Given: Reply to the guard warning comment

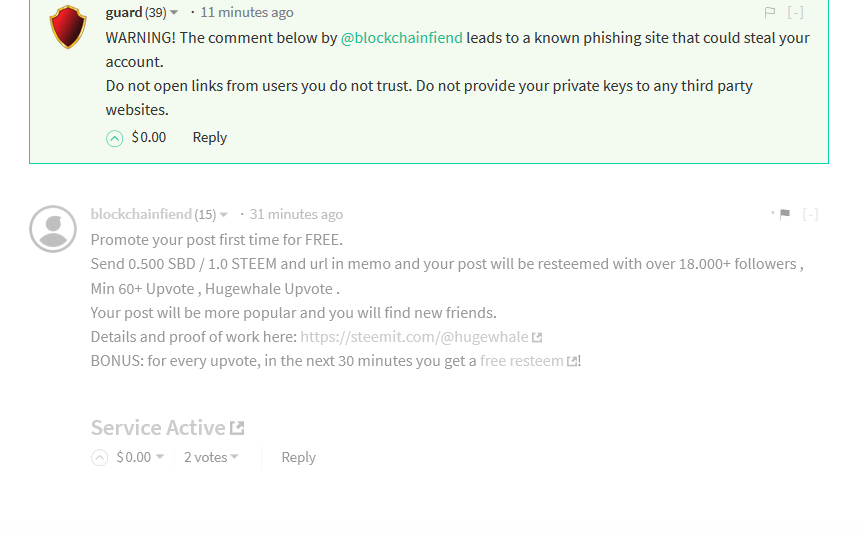Looking at the screenshot, I should coord(209,137).
